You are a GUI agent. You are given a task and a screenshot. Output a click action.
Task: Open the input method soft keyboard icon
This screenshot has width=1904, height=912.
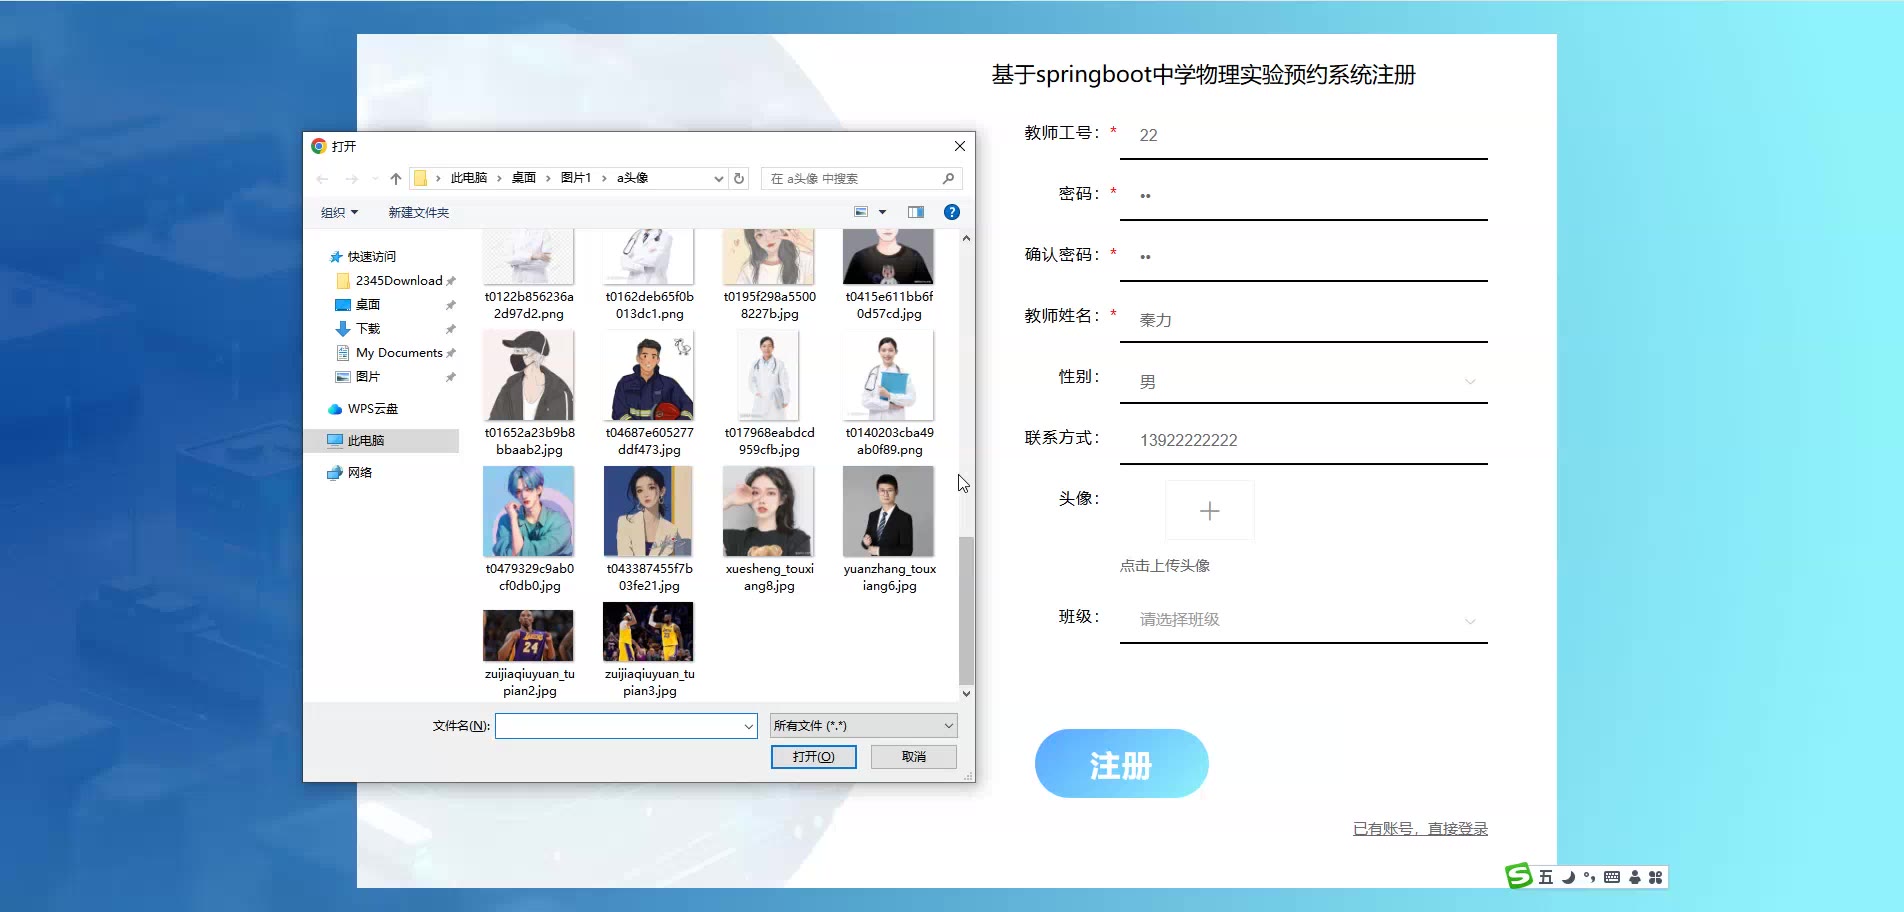[x=1612, y=877]
